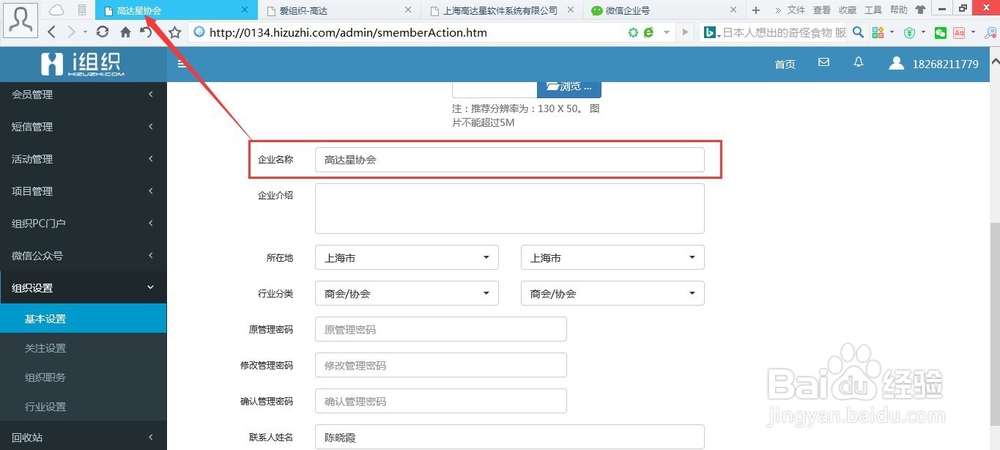Click the play arrow next to address bar
Screen dimensions: 1000x450
(686, 32)
